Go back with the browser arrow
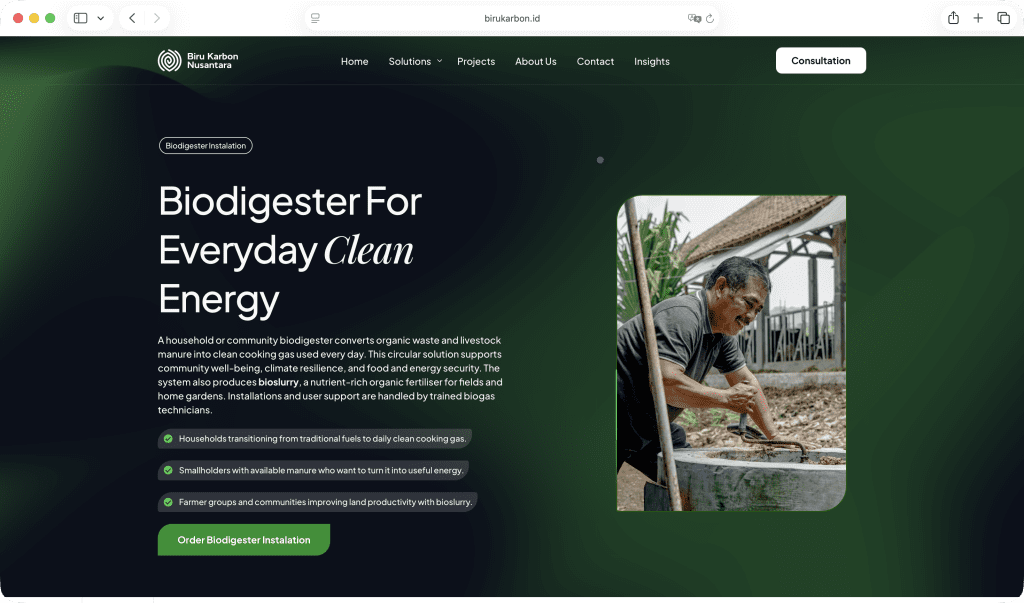The width and height of the screenshot is (1024, 603). click(x=132, y=18)
